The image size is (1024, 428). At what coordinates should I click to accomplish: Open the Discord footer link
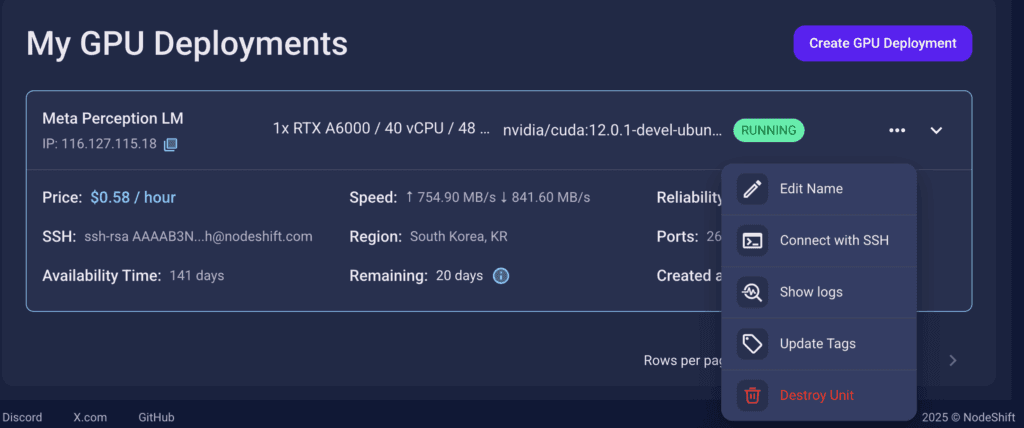[22, 417]
